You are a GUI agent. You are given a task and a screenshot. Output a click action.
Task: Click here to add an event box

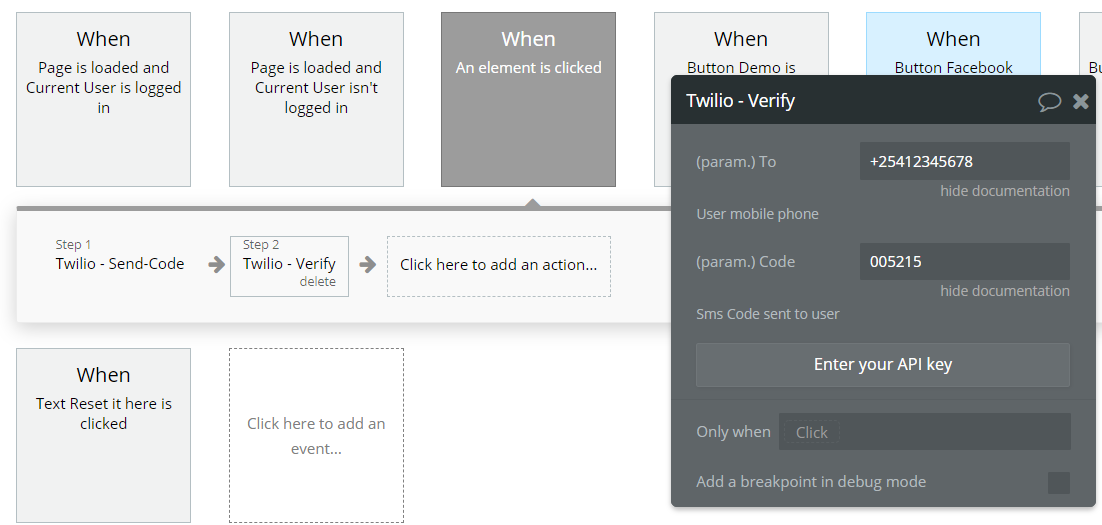(x=316, y=436)
